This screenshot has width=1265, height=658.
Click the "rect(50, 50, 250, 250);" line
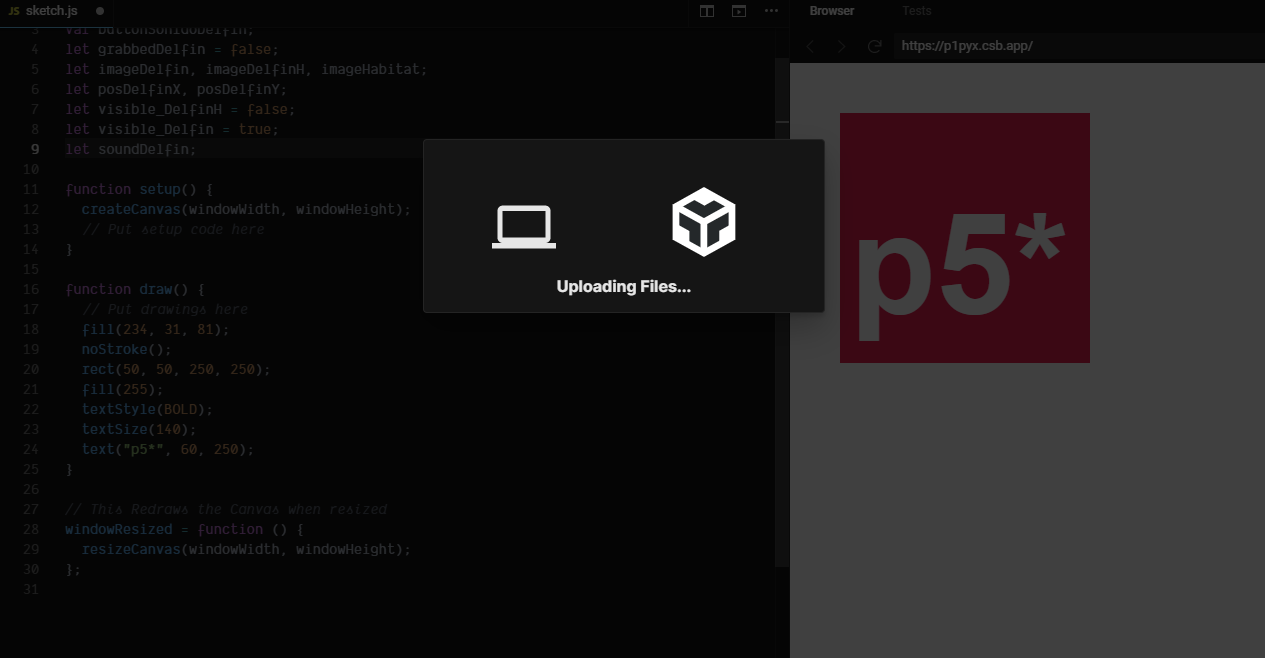click(176, 369)
